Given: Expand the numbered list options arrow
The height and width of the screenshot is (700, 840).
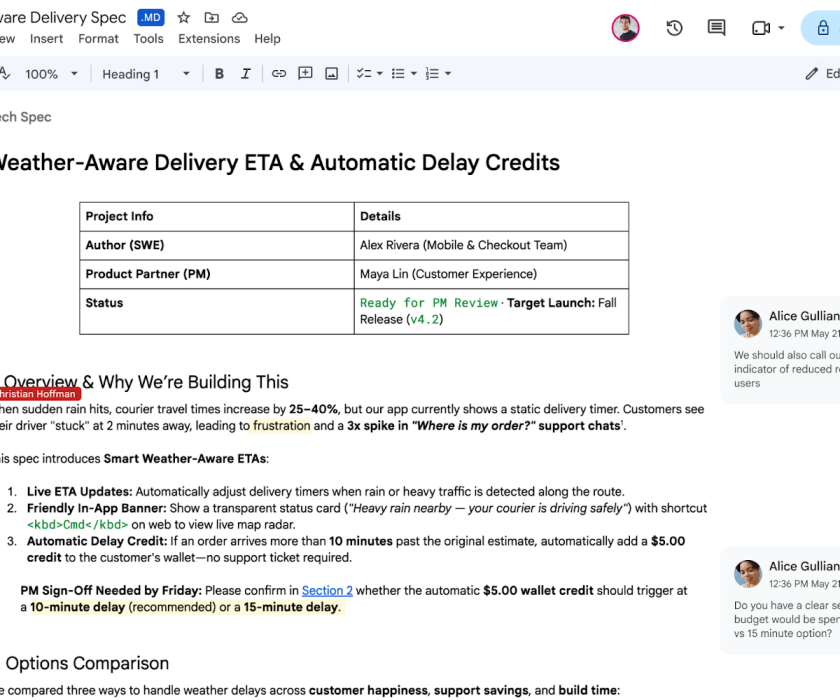Looking at the screenshot, I should pyautogui.click(x=448, y=73).
